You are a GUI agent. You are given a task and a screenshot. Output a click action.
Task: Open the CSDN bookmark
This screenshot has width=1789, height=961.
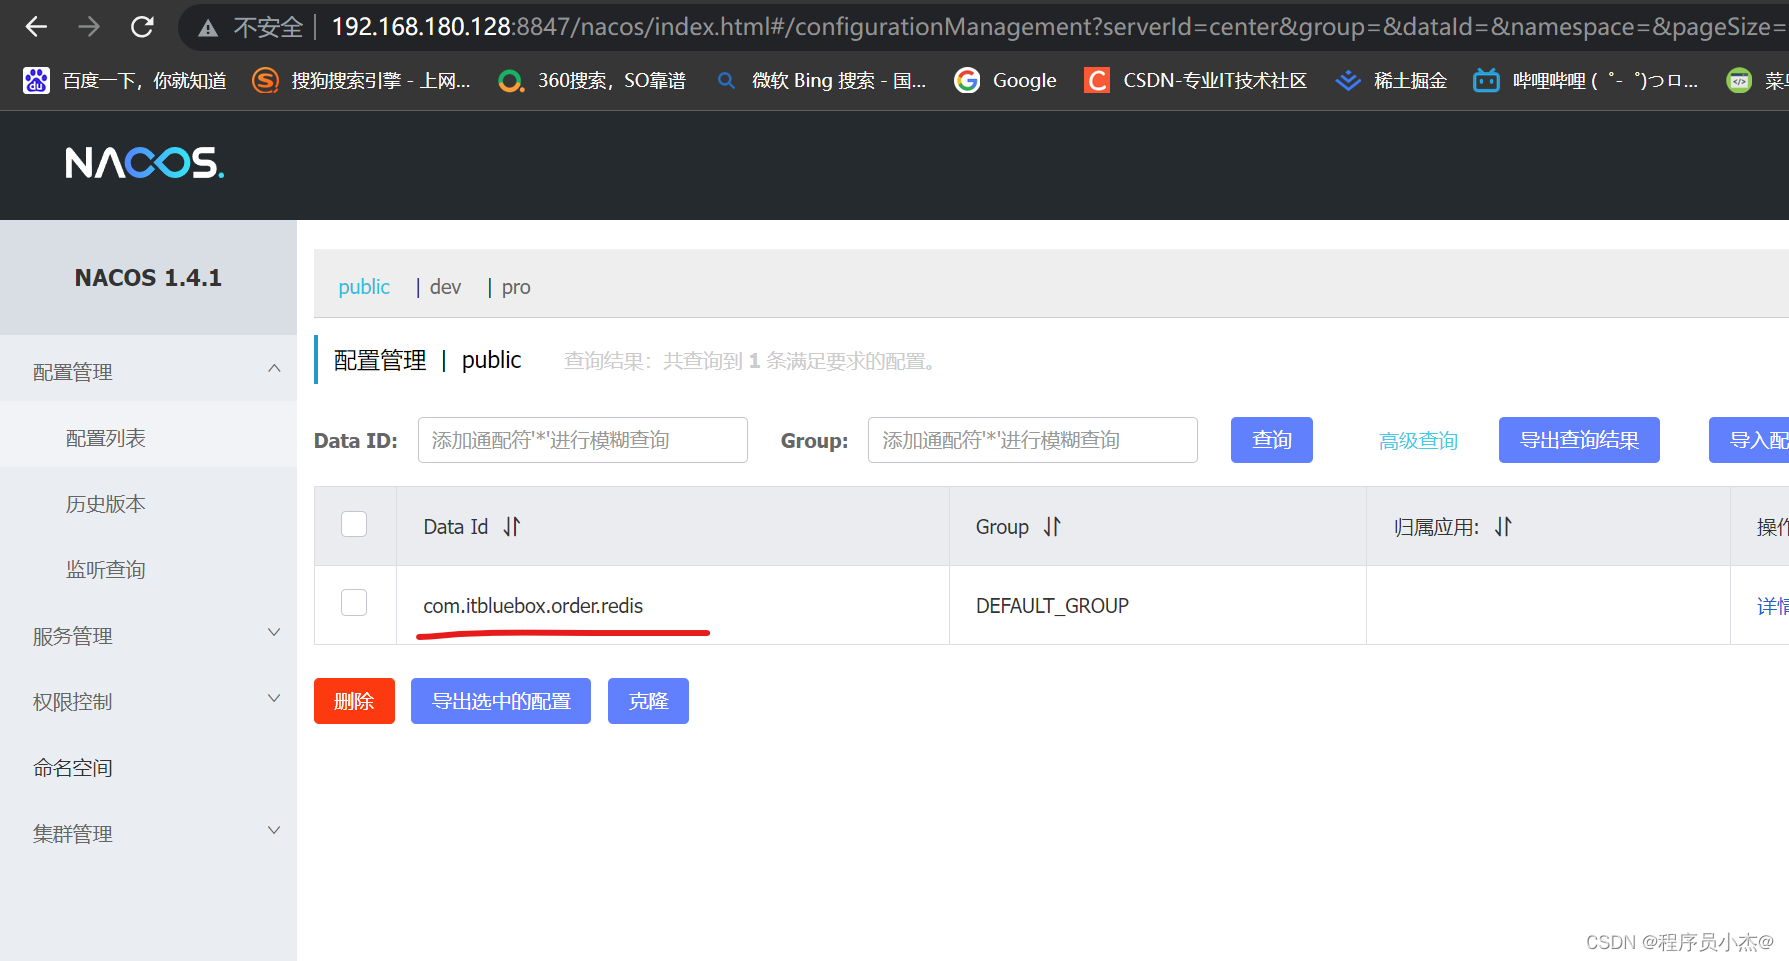point(1196,80)
